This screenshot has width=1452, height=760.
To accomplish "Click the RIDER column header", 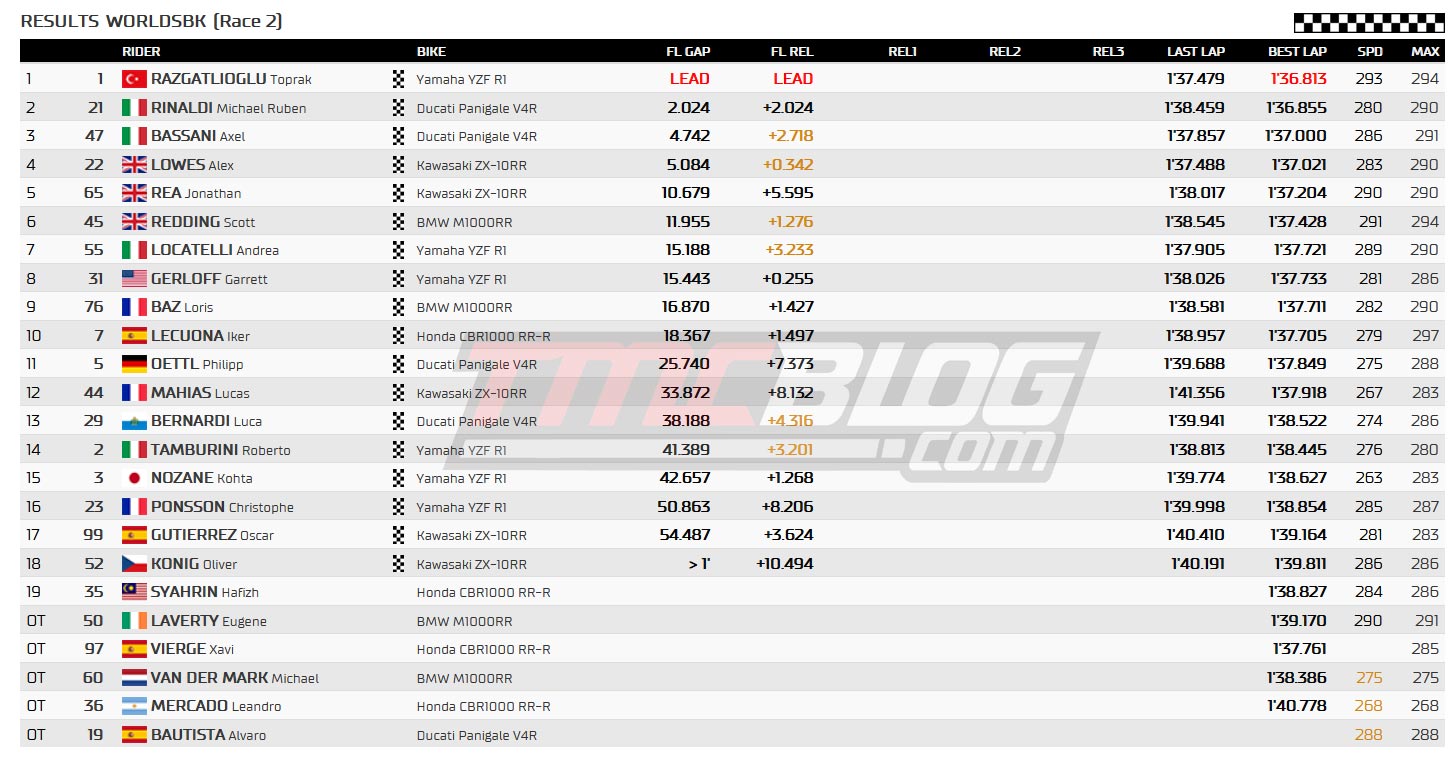I will tap(141, 51).
